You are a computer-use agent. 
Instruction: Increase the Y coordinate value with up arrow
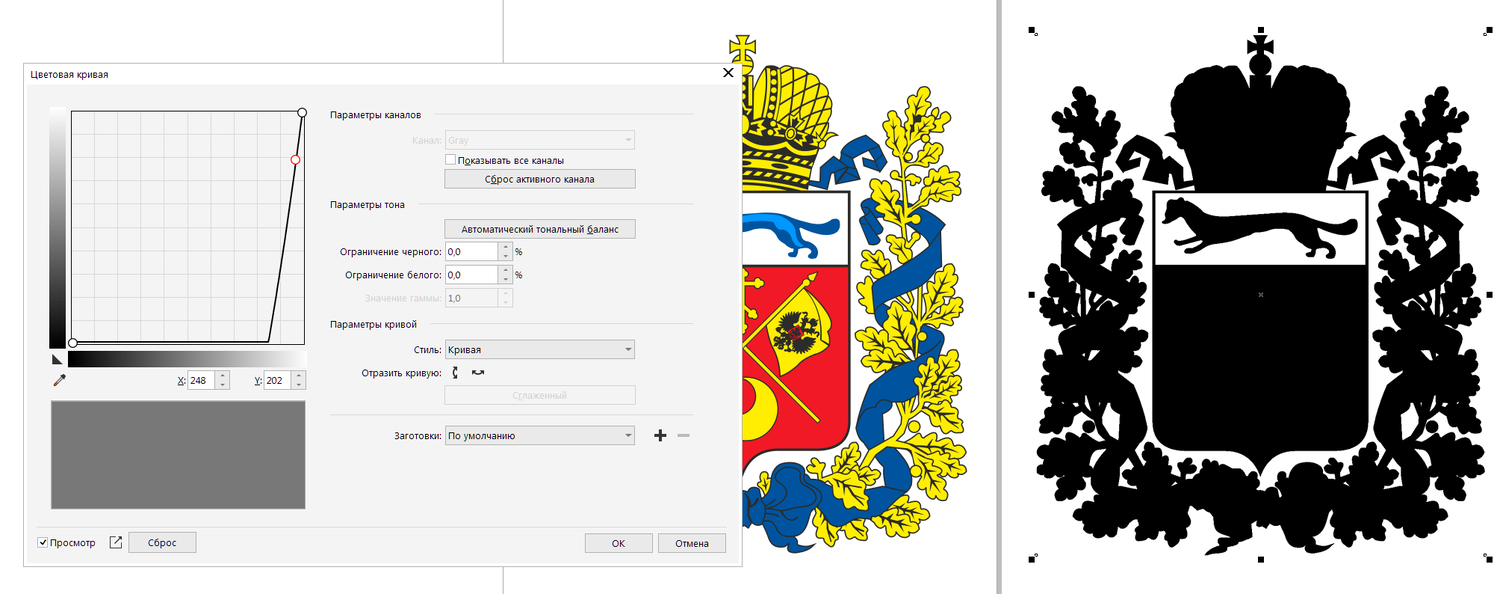pyautogui.click(x=299, y=376)
